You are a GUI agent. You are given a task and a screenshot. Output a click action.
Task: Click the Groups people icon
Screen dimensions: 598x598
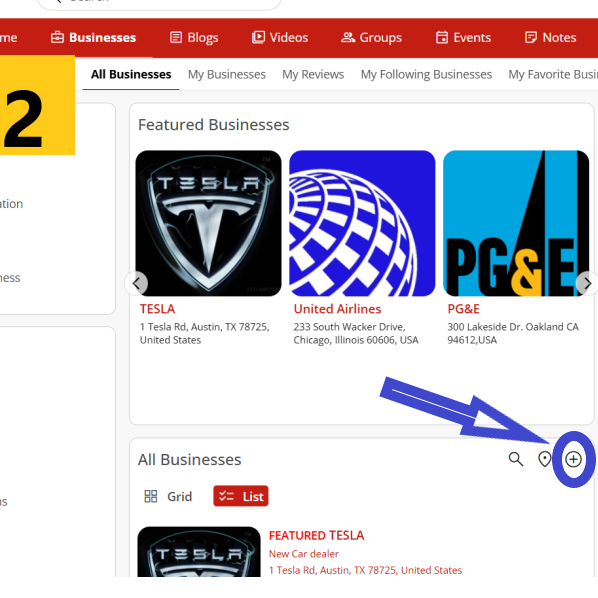348,37
